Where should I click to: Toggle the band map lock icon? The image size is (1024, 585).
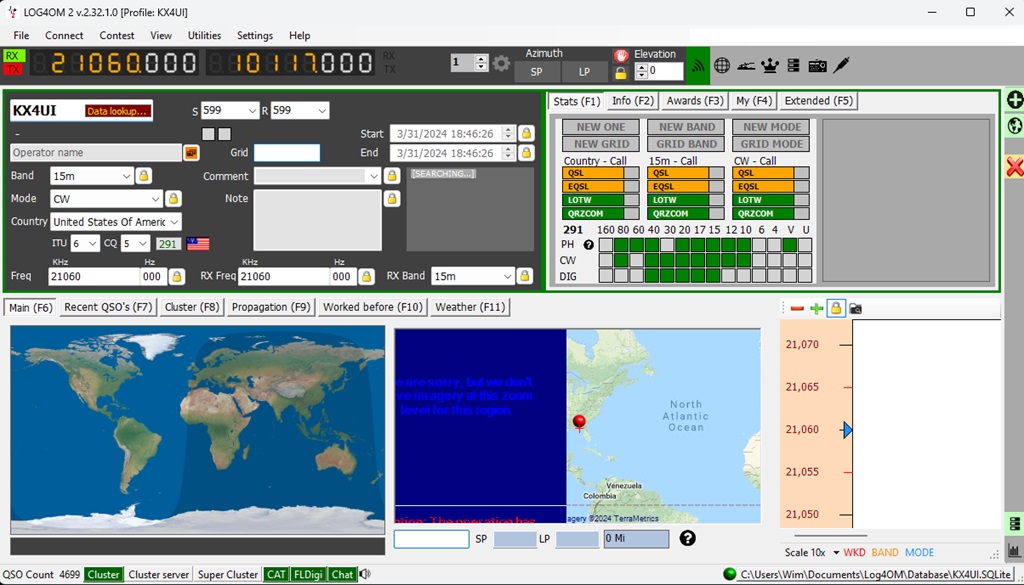[x=836, y=308]
